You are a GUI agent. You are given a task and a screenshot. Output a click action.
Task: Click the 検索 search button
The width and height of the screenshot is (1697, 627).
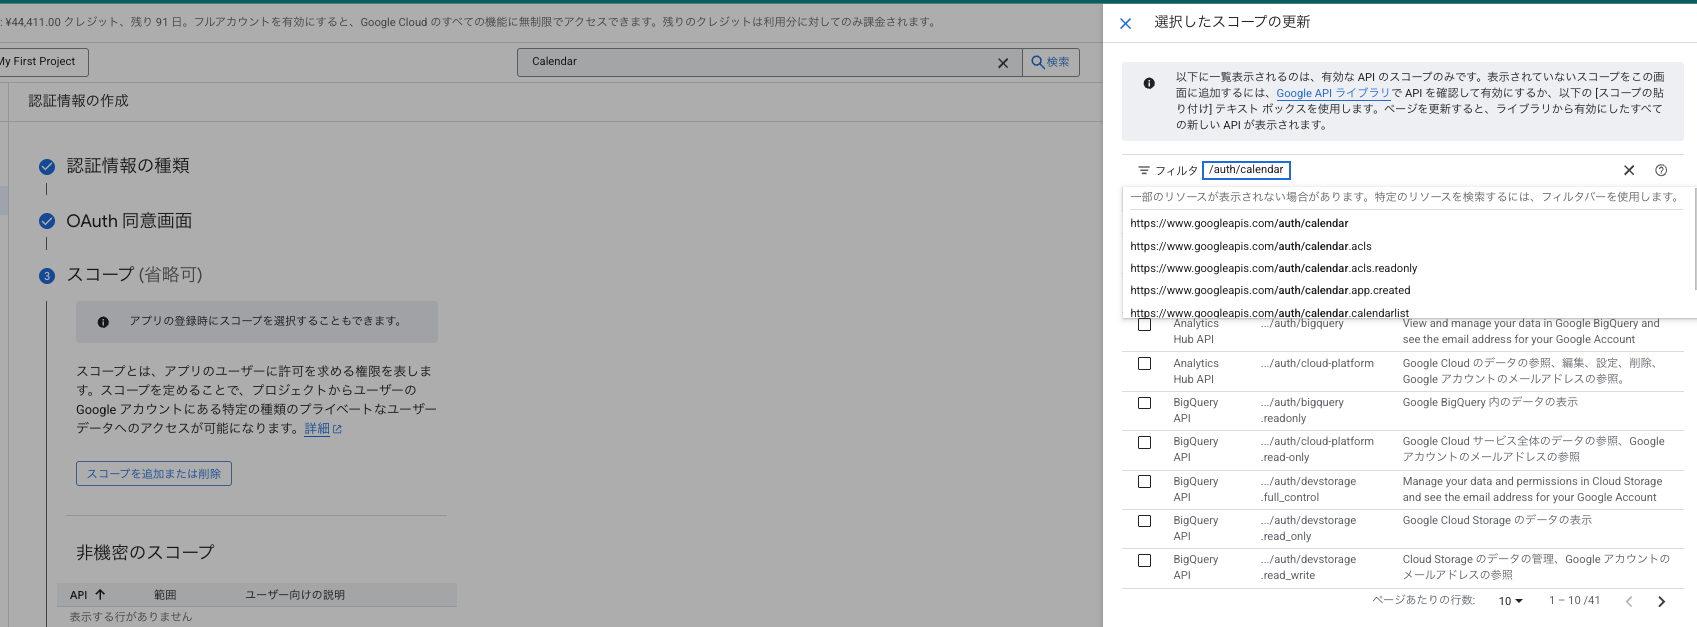point(1051,62)
